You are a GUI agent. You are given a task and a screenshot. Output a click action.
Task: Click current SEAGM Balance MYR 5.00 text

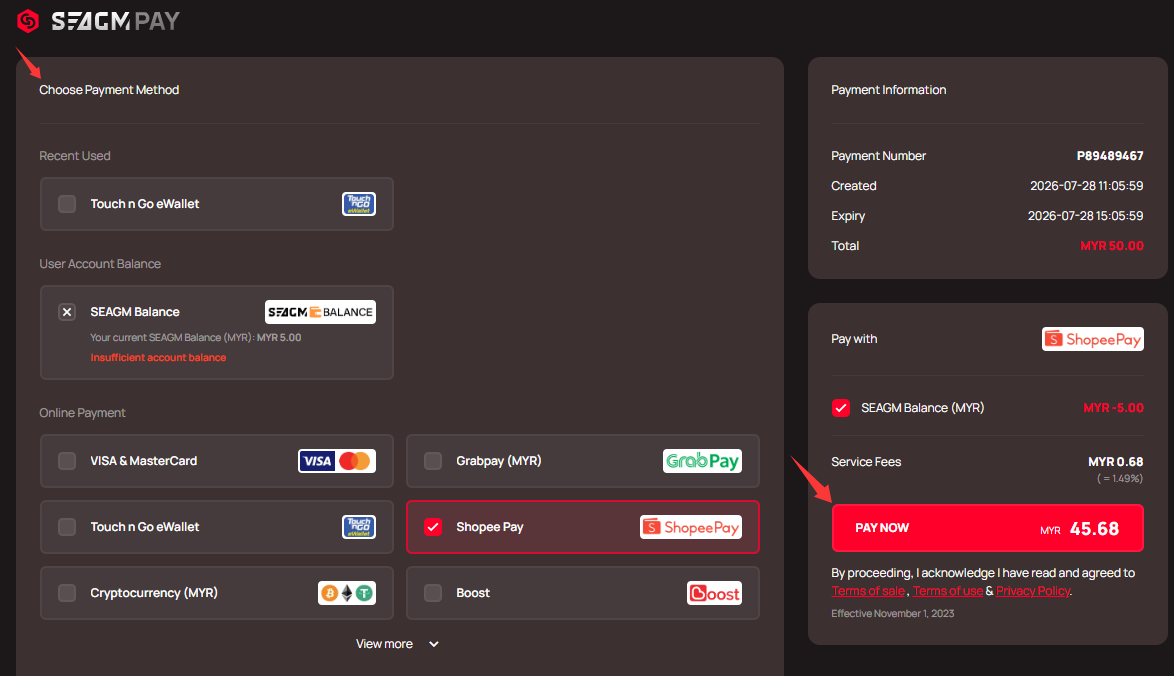(195, 338)
